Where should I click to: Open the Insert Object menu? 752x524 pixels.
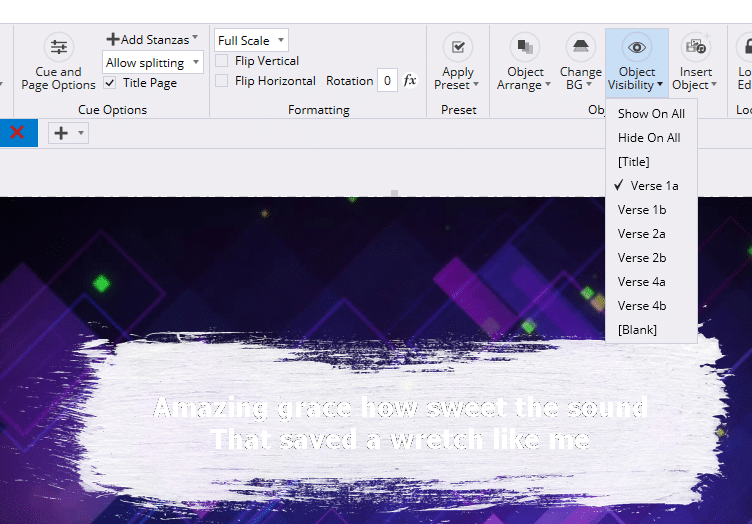(x=695, y=61)
